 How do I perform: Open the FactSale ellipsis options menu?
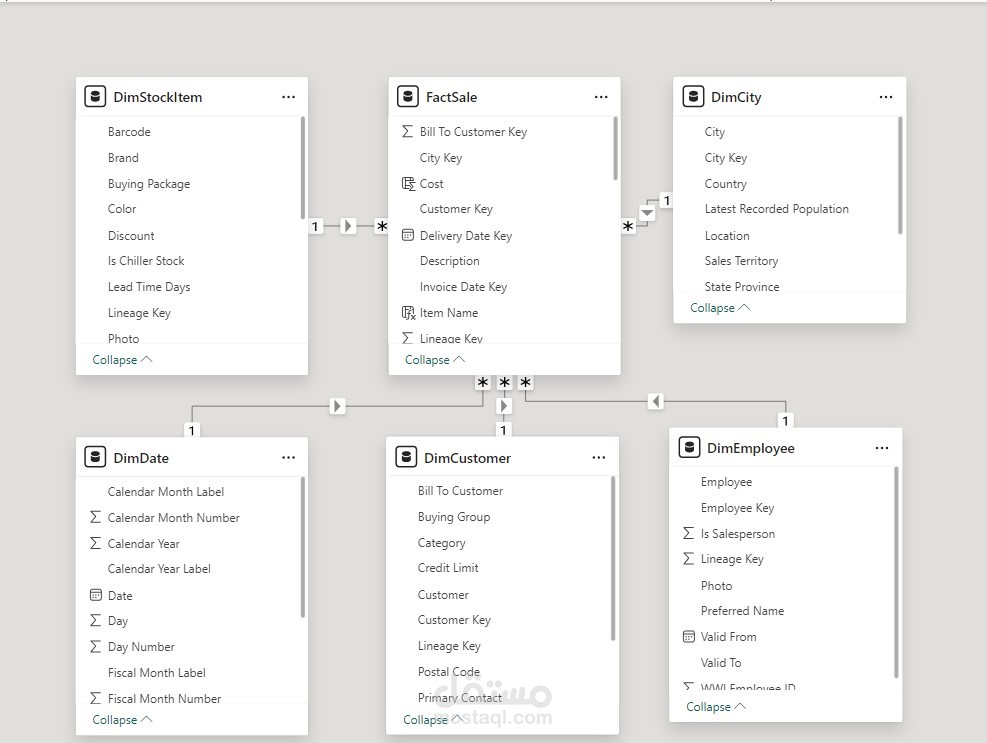pyautogui.click(x=601, y=97)
